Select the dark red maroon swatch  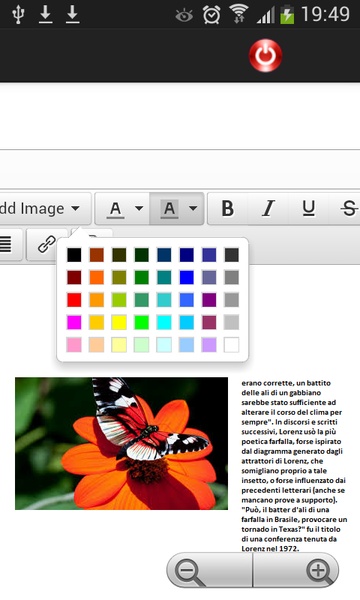point(74,277)
